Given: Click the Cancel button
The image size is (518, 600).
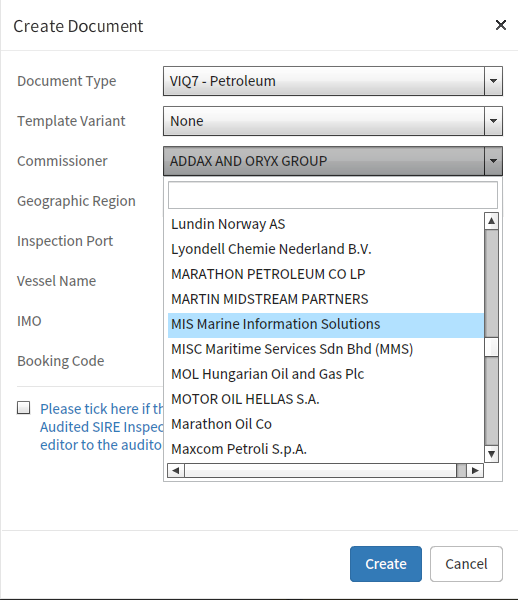Looking at the screenshot, I should (466, 564).
